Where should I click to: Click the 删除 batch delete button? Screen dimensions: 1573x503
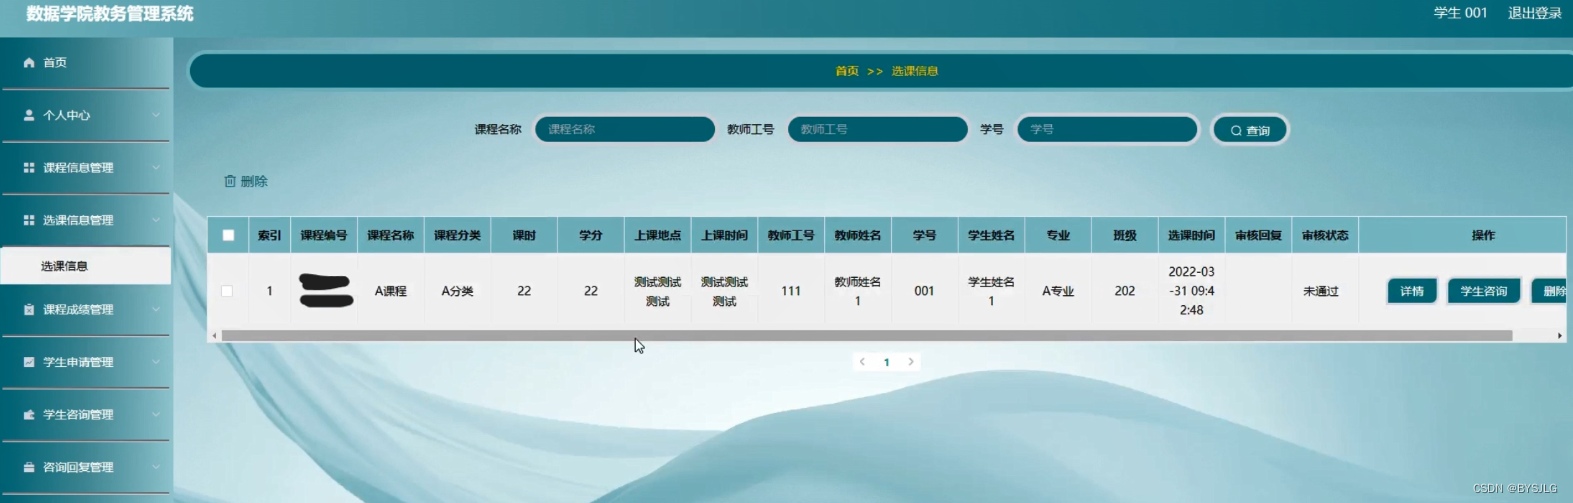point(246,181)
